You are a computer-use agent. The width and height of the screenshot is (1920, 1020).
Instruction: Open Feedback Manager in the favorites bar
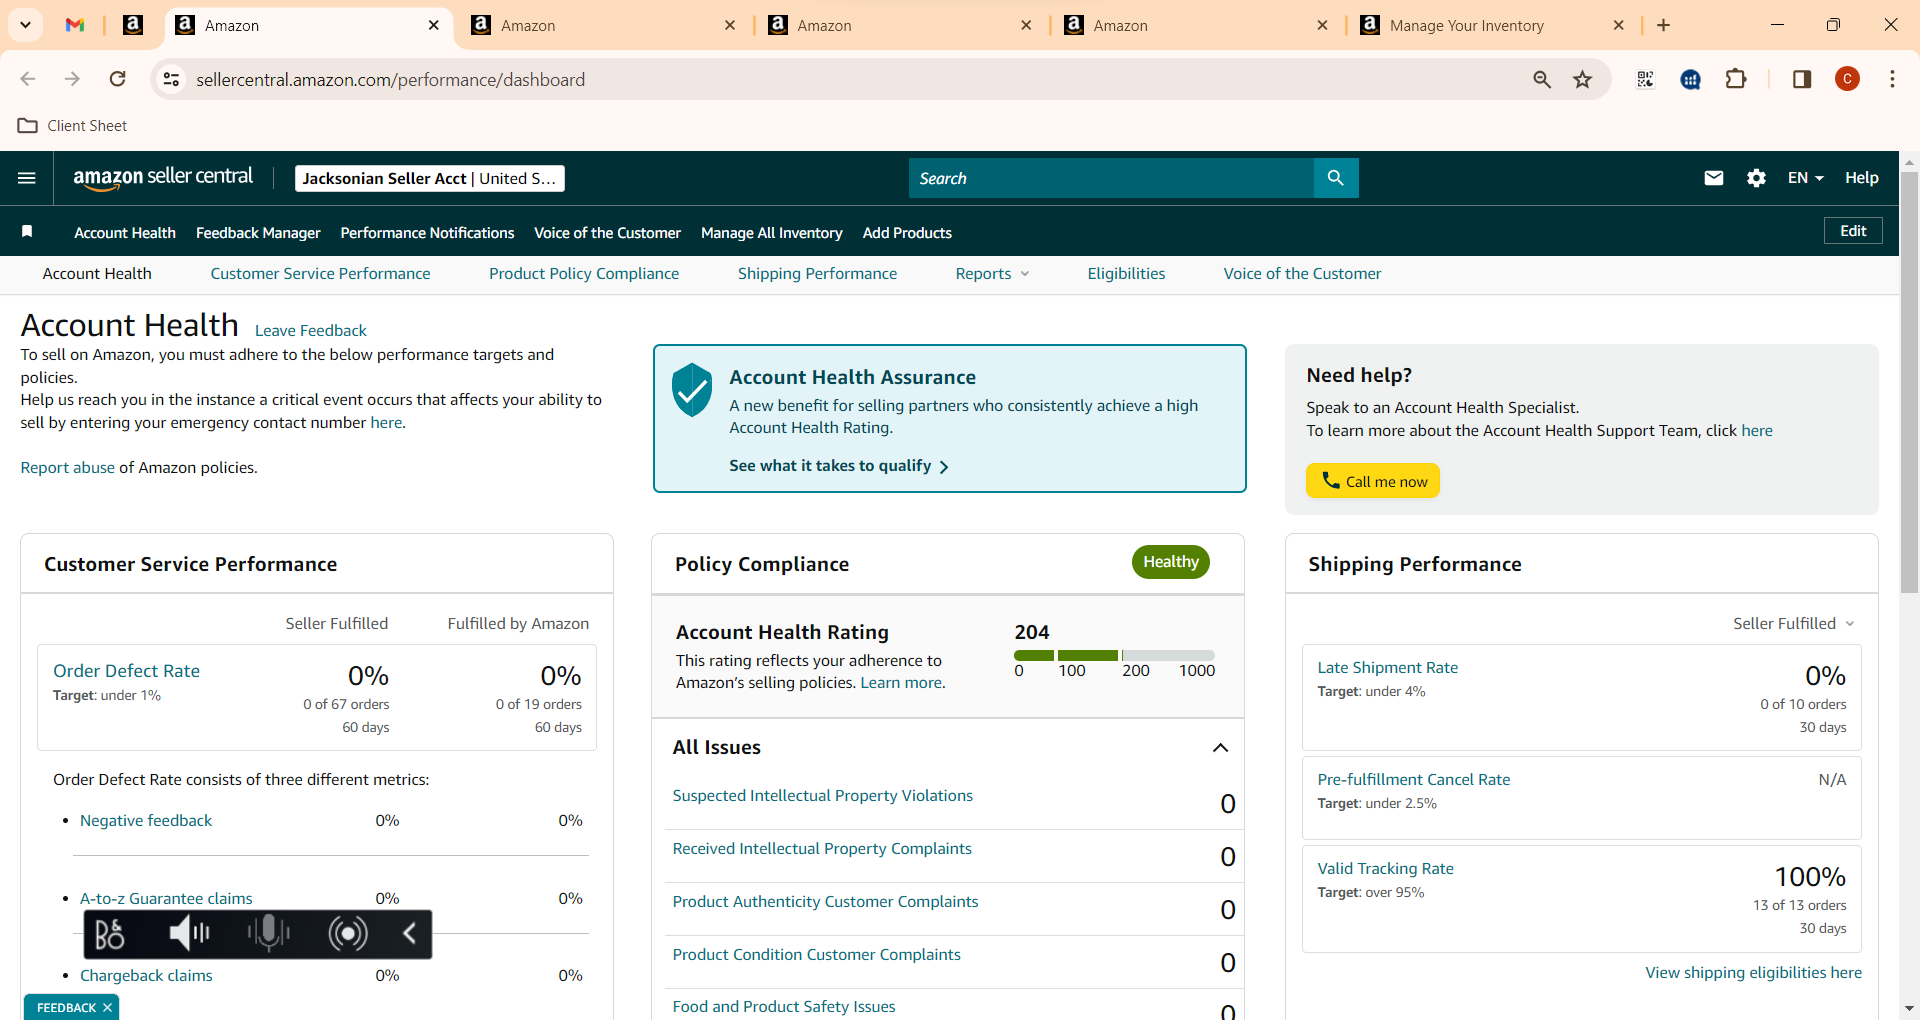tap(258, 233)
